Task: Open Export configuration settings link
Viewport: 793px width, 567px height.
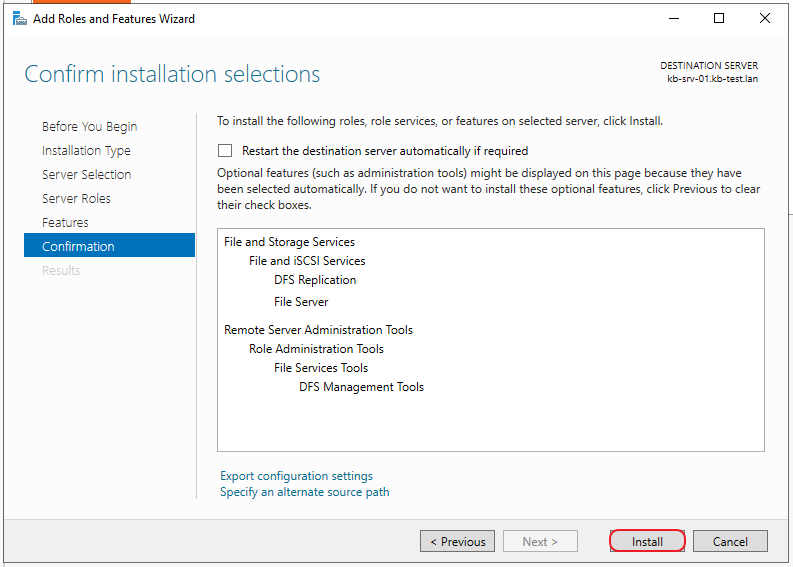Action: pyautogui.click(x=296, y=476)
